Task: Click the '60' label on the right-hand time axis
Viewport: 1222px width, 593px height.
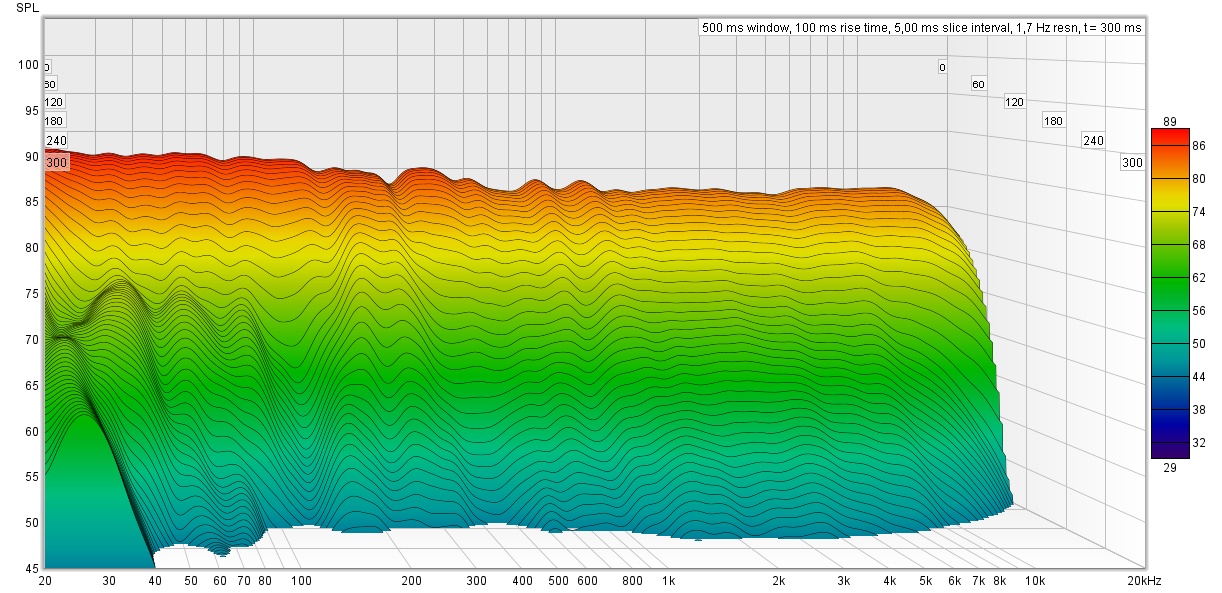Action: (978, 85)
